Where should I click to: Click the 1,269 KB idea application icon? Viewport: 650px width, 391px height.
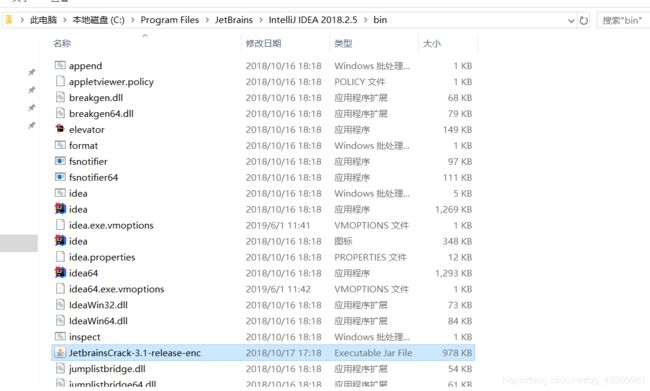(61, 208)
